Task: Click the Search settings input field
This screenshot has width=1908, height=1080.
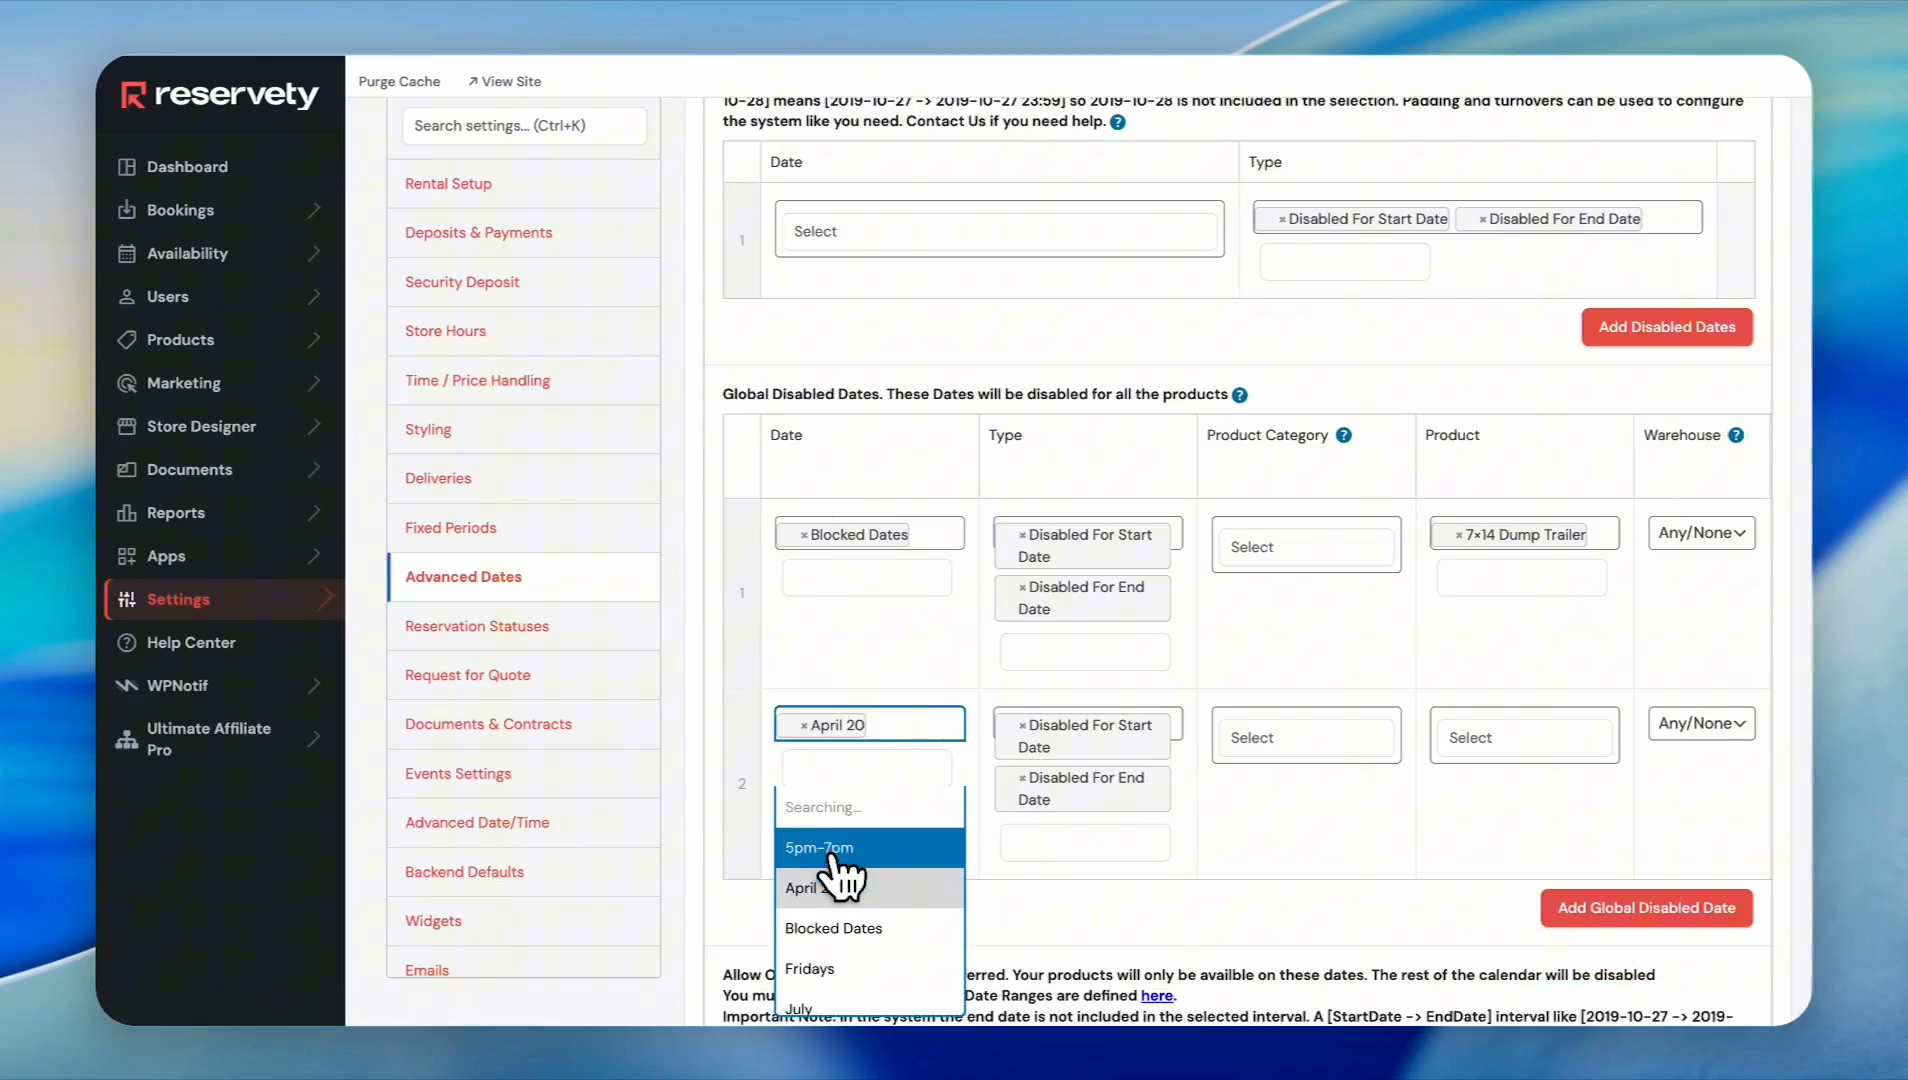Action: coord(524,126)
